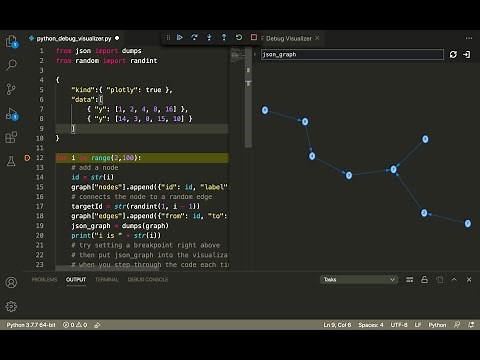Grab the debug toolbar drag handle
480x360 pixels.
coord(168,37)
